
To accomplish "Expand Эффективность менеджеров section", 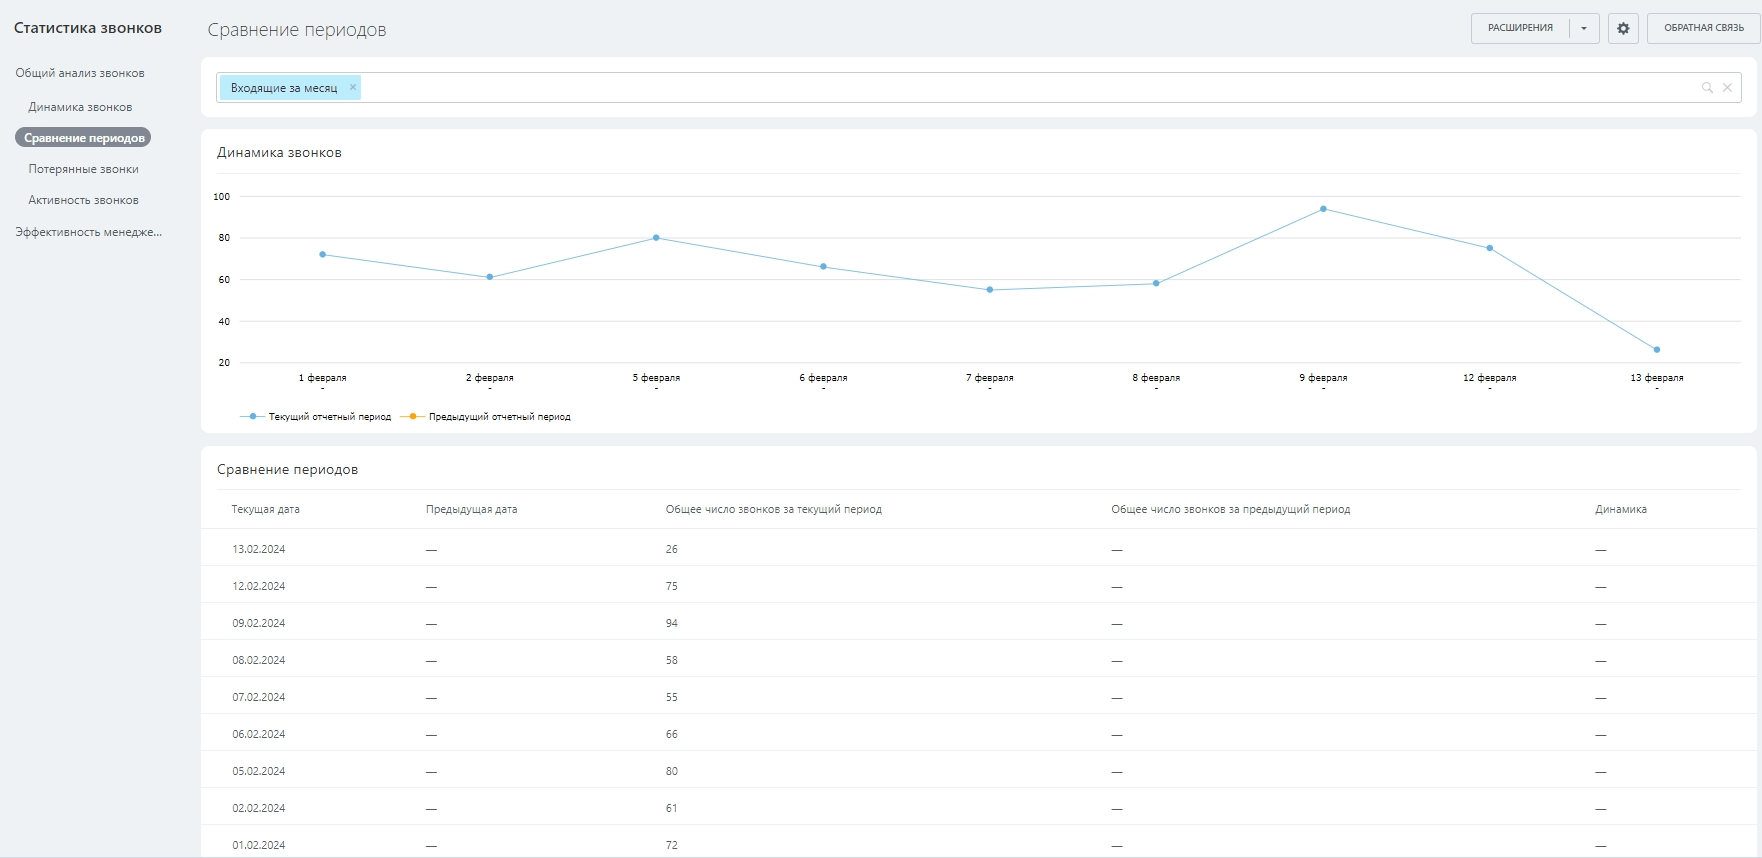I will [x=88, y=232].
